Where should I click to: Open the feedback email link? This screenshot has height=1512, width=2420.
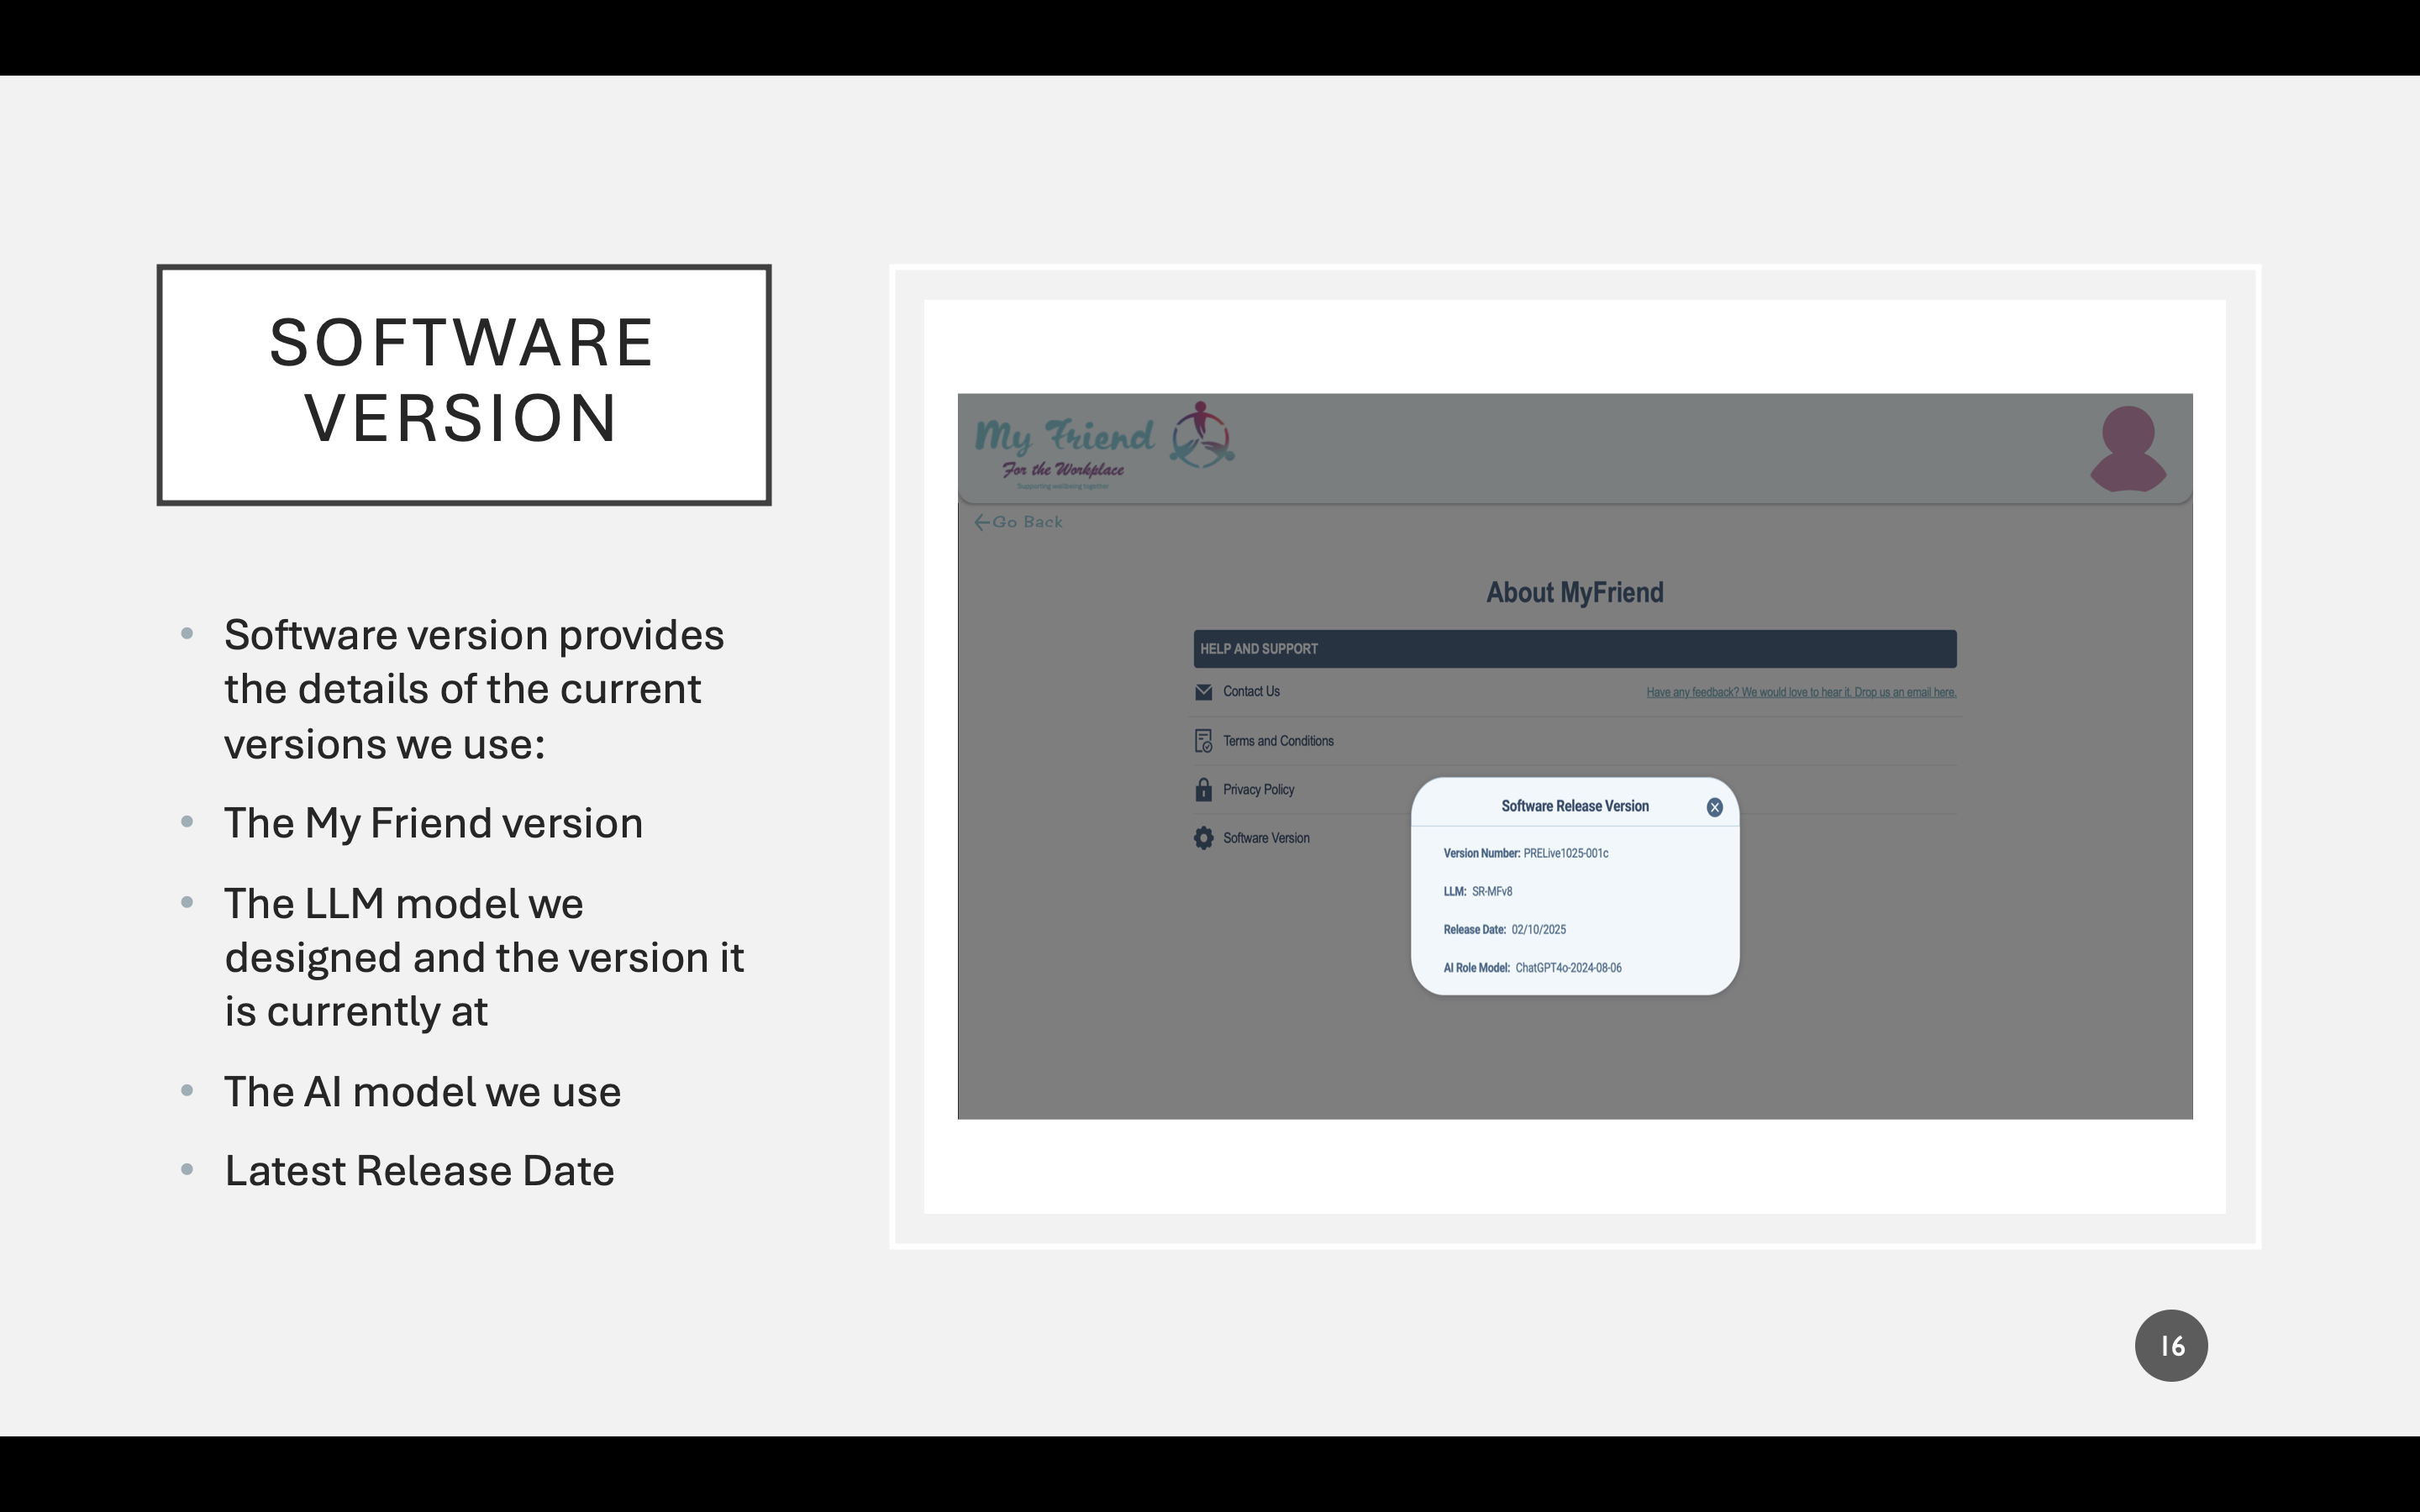[1800, 692]
